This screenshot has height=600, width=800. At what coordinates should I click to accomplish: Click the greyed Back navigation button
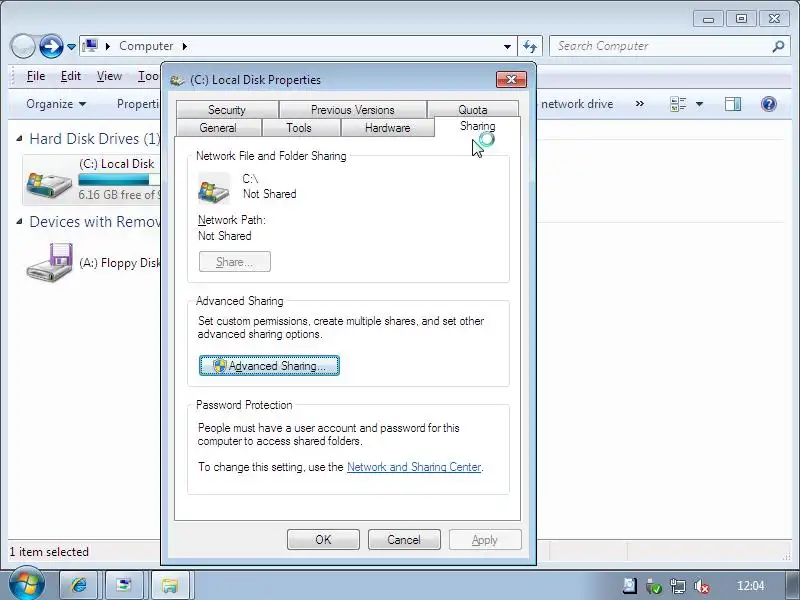pos(22,46)
